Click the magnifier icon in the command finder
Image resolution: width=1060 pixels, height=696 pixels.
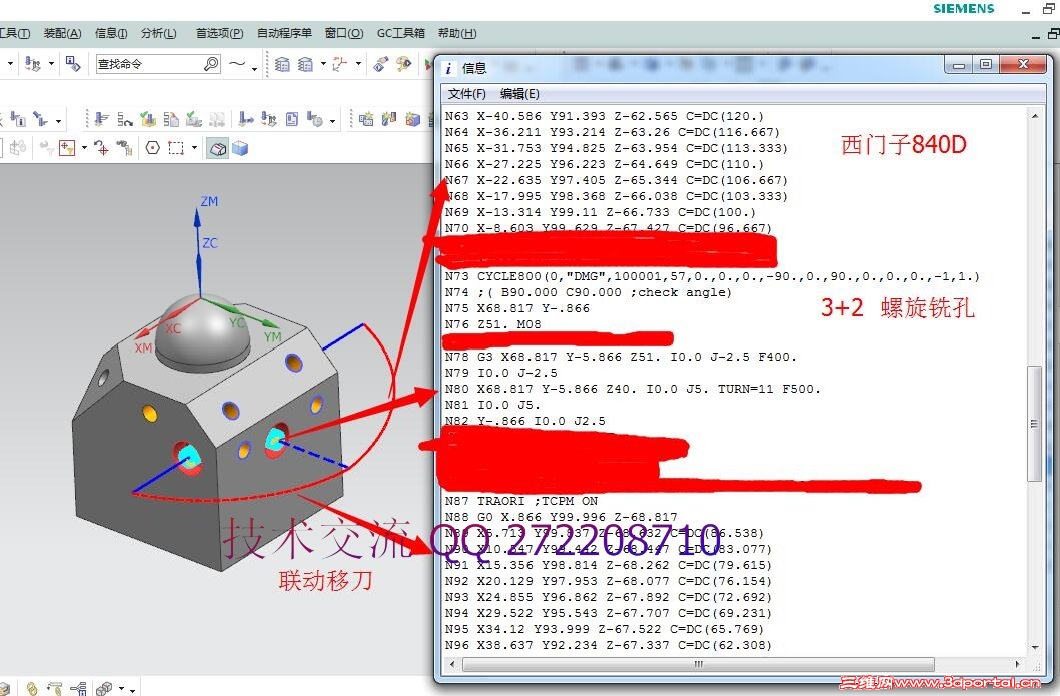tap(211, 64)
